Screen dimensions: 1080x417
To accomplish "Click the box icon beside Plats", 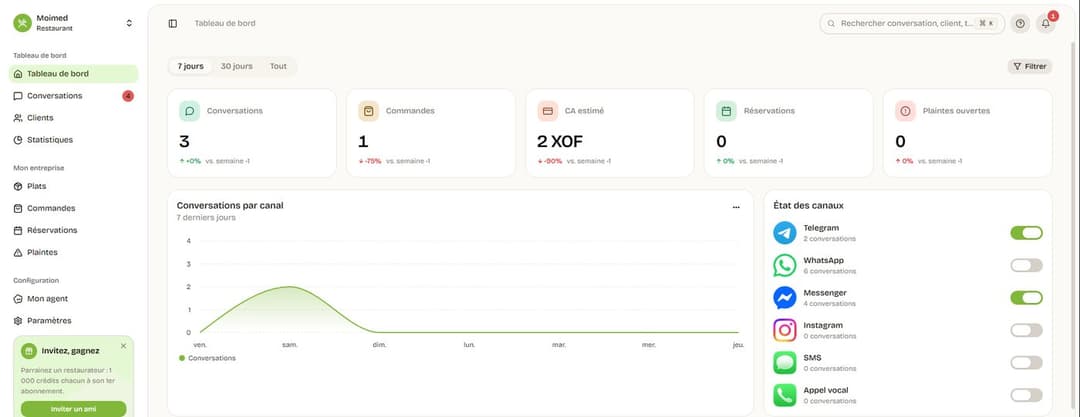I will [x=18, y=186].
